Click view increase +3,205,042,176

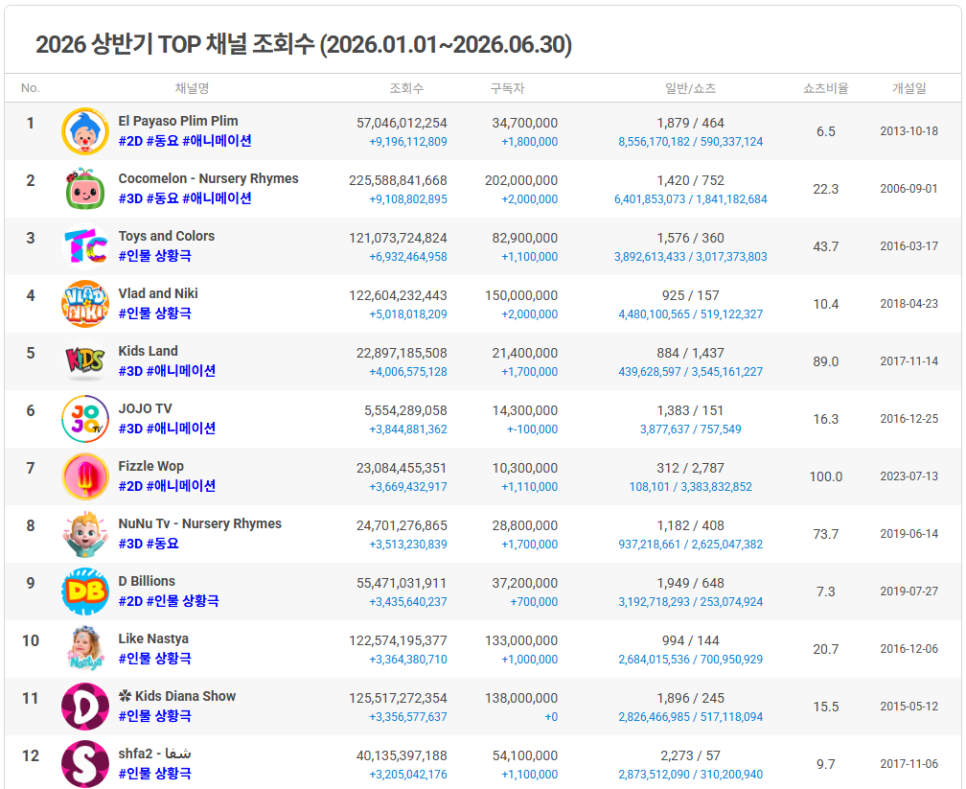coord(408,774)
